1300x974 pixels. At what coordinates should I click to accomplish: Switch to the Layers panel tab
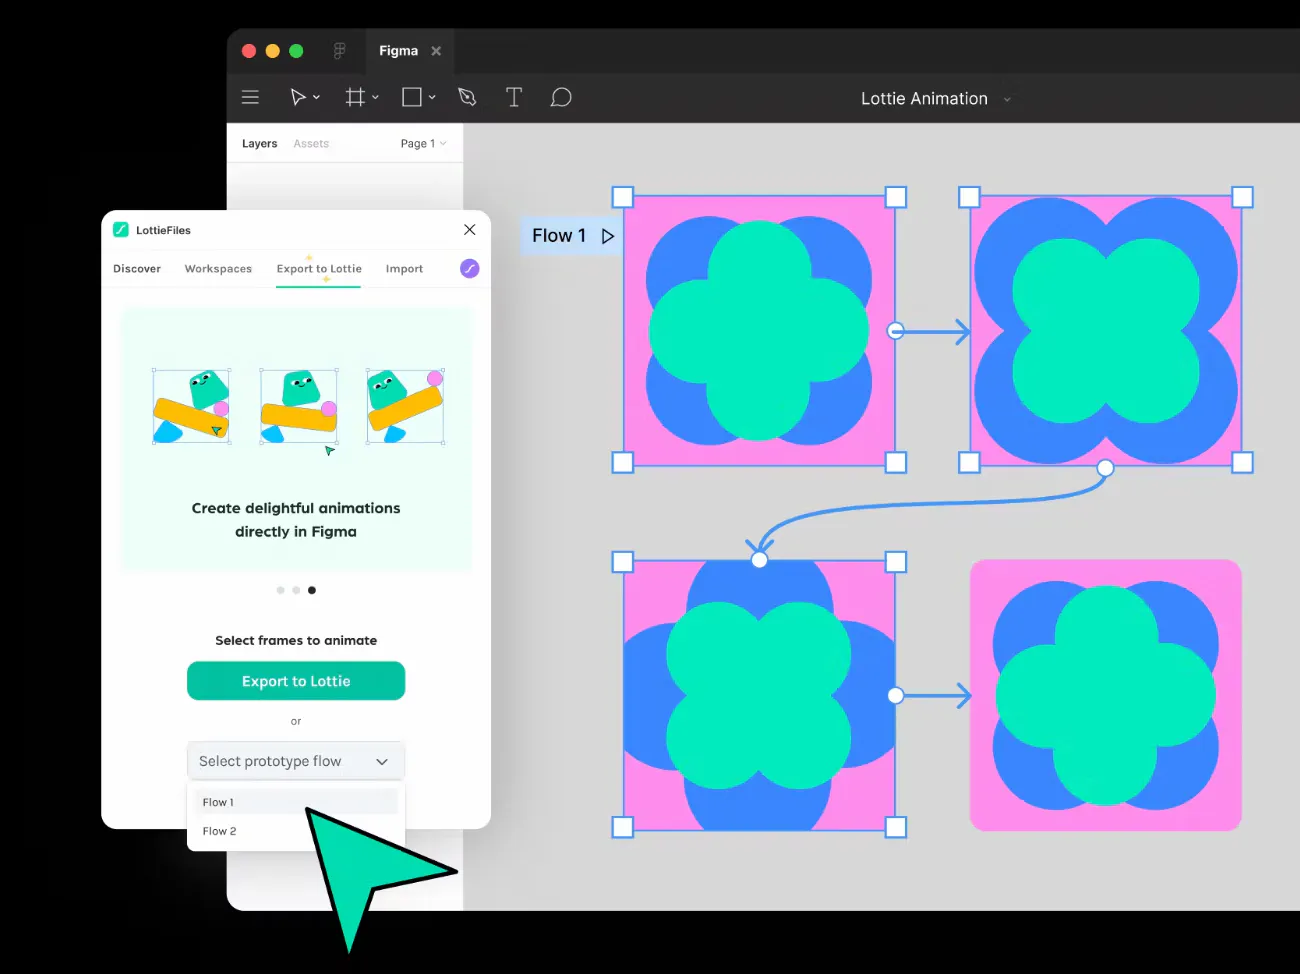tap(259, 144)
